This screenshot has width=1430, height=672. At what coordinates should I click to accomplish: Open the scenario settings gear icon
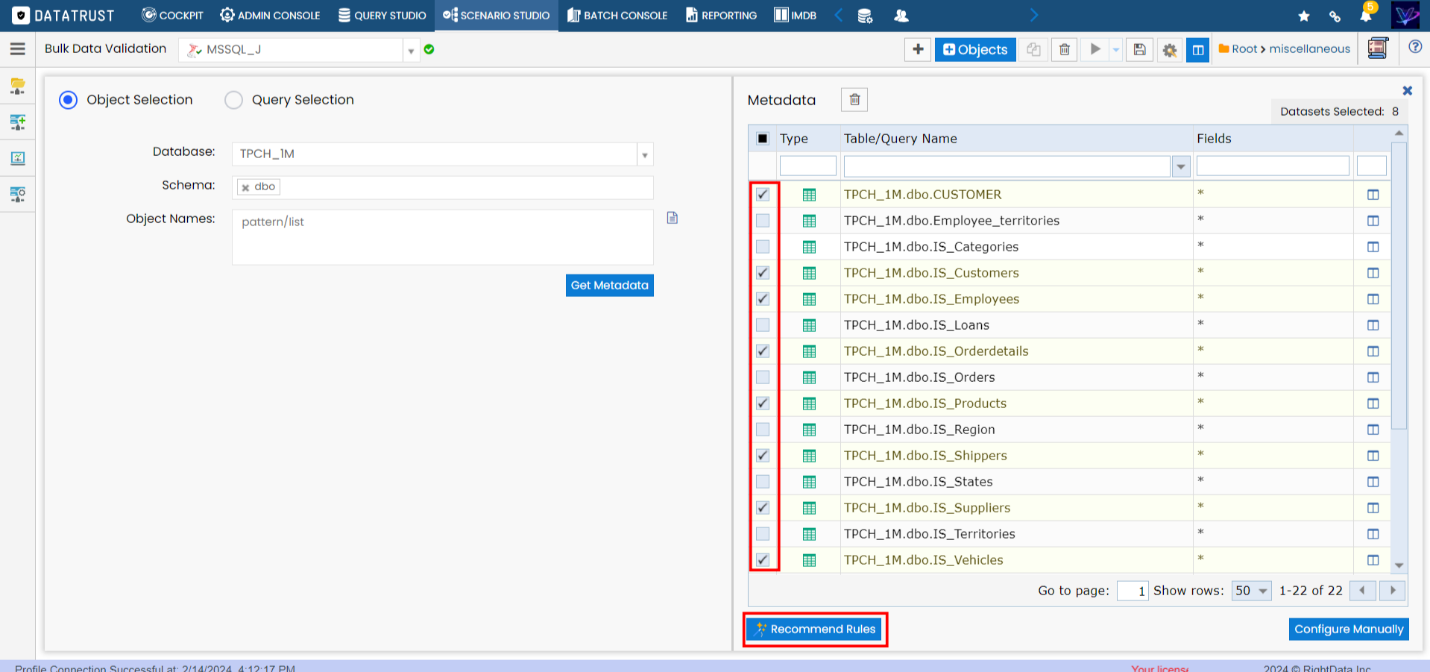1169,49
